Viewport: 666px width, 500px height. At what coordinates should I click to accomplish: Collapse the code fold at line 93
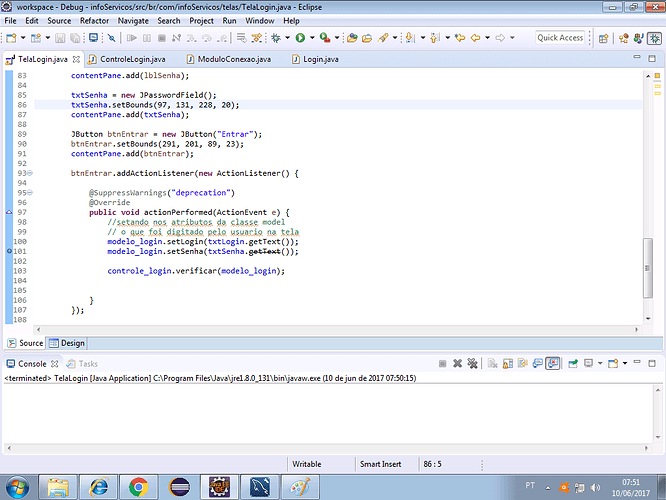point(29,173)
